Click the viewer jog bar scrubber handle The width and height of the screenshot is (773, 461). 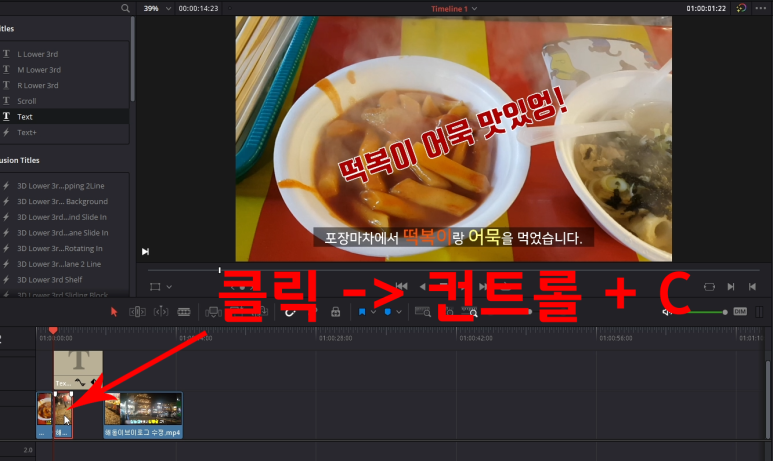(x=219, y=270)
